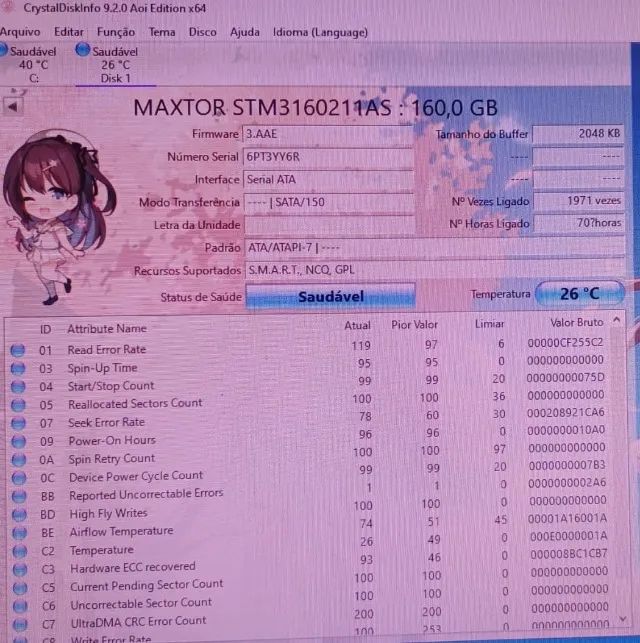Click status orb for UltraDMA CRC Error Count
Screen dimensions: 640x643
pos(20,624)
